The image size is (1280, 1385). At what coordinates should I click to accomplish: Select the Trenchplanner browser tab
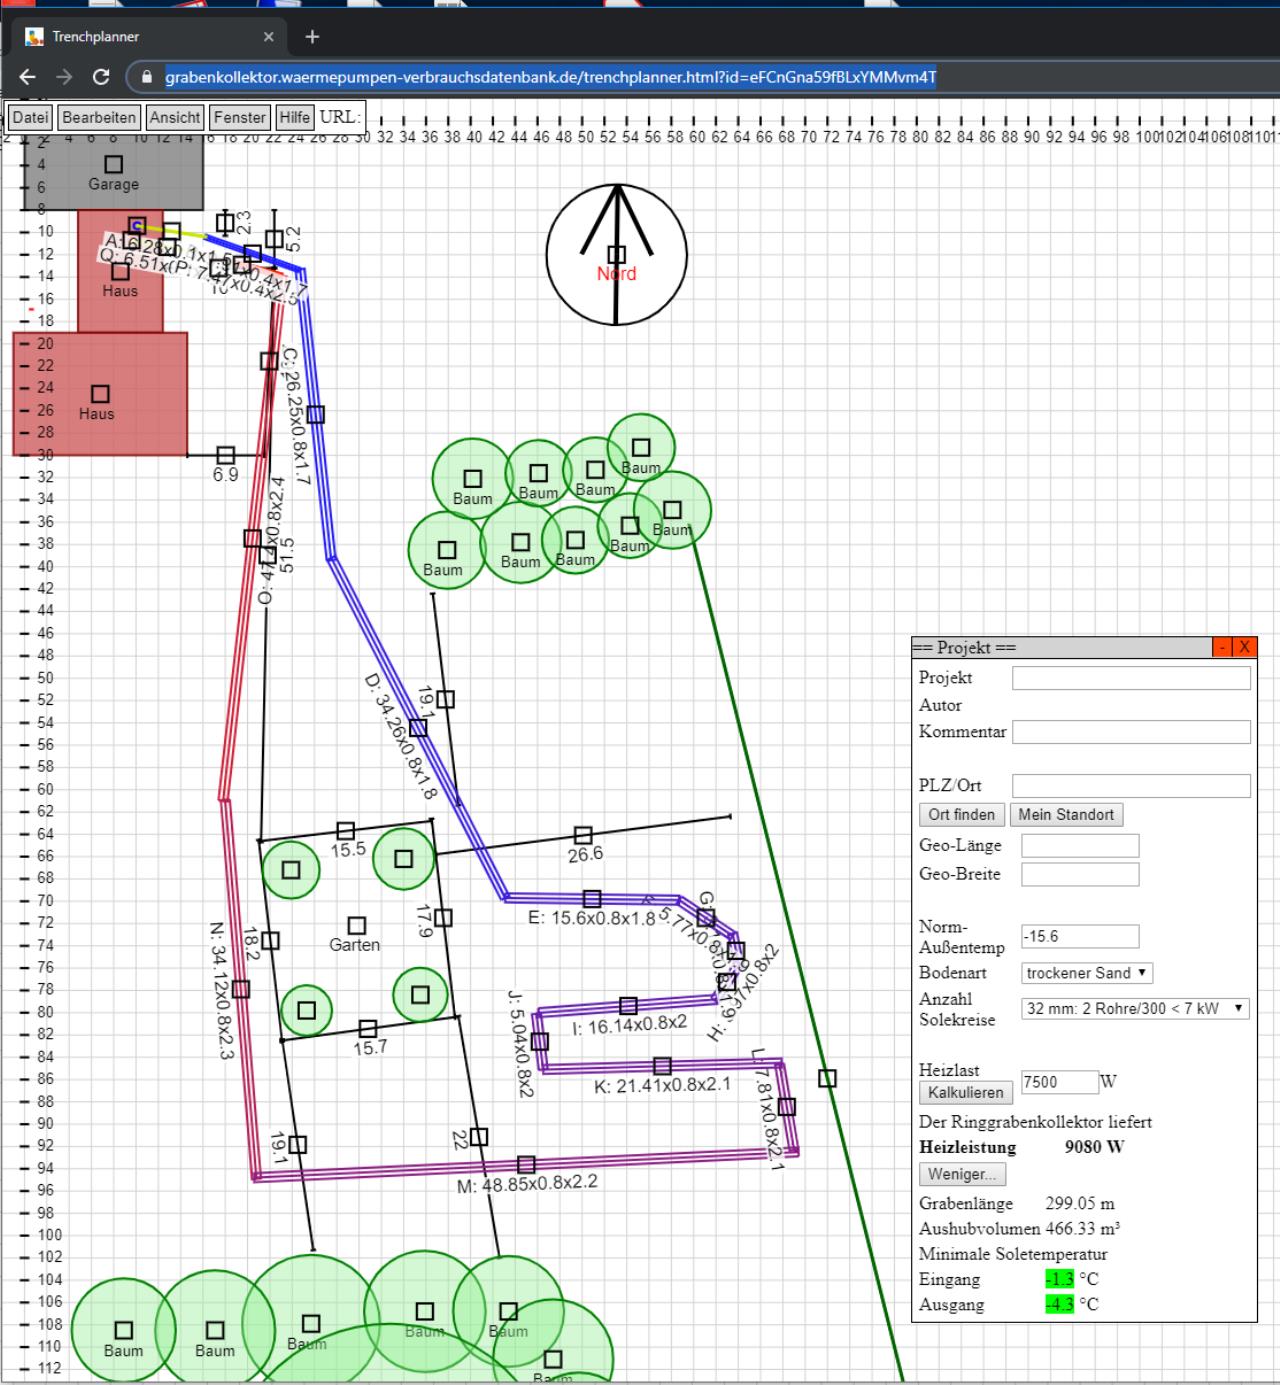tap(150, 37)
